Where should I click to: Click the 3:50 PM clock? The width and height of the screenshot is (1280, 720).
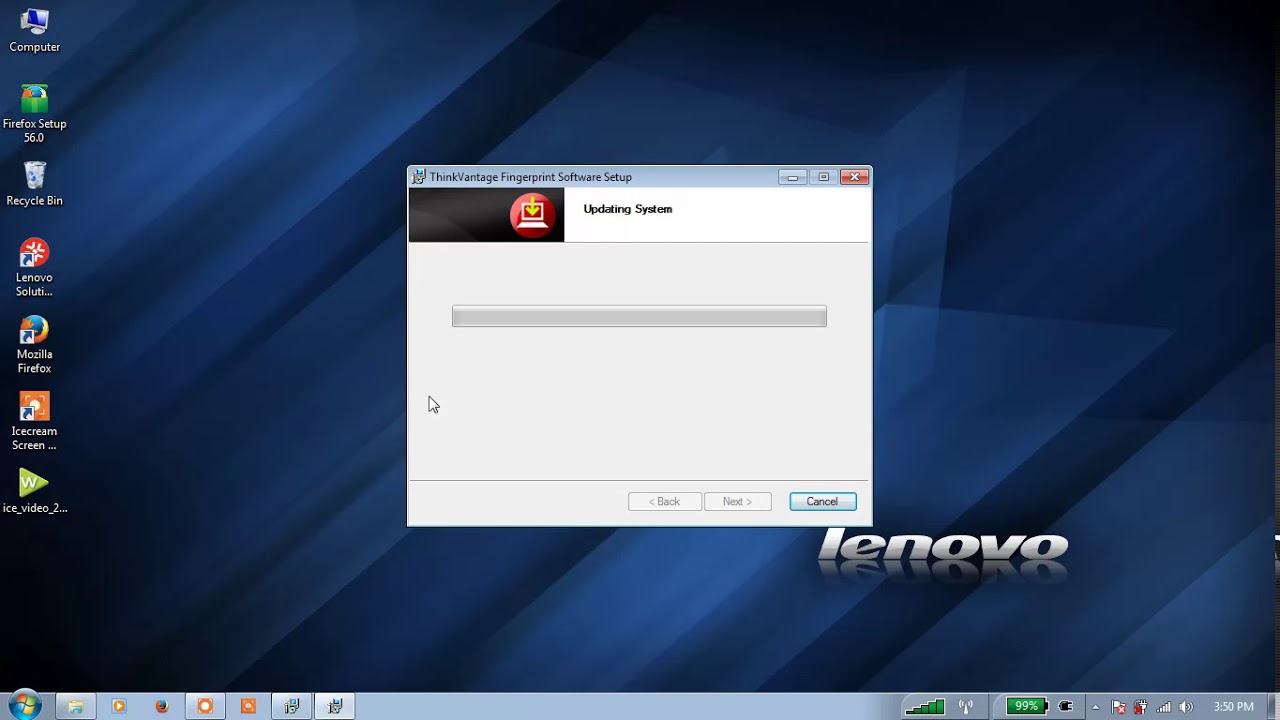tap(1233, 707)
